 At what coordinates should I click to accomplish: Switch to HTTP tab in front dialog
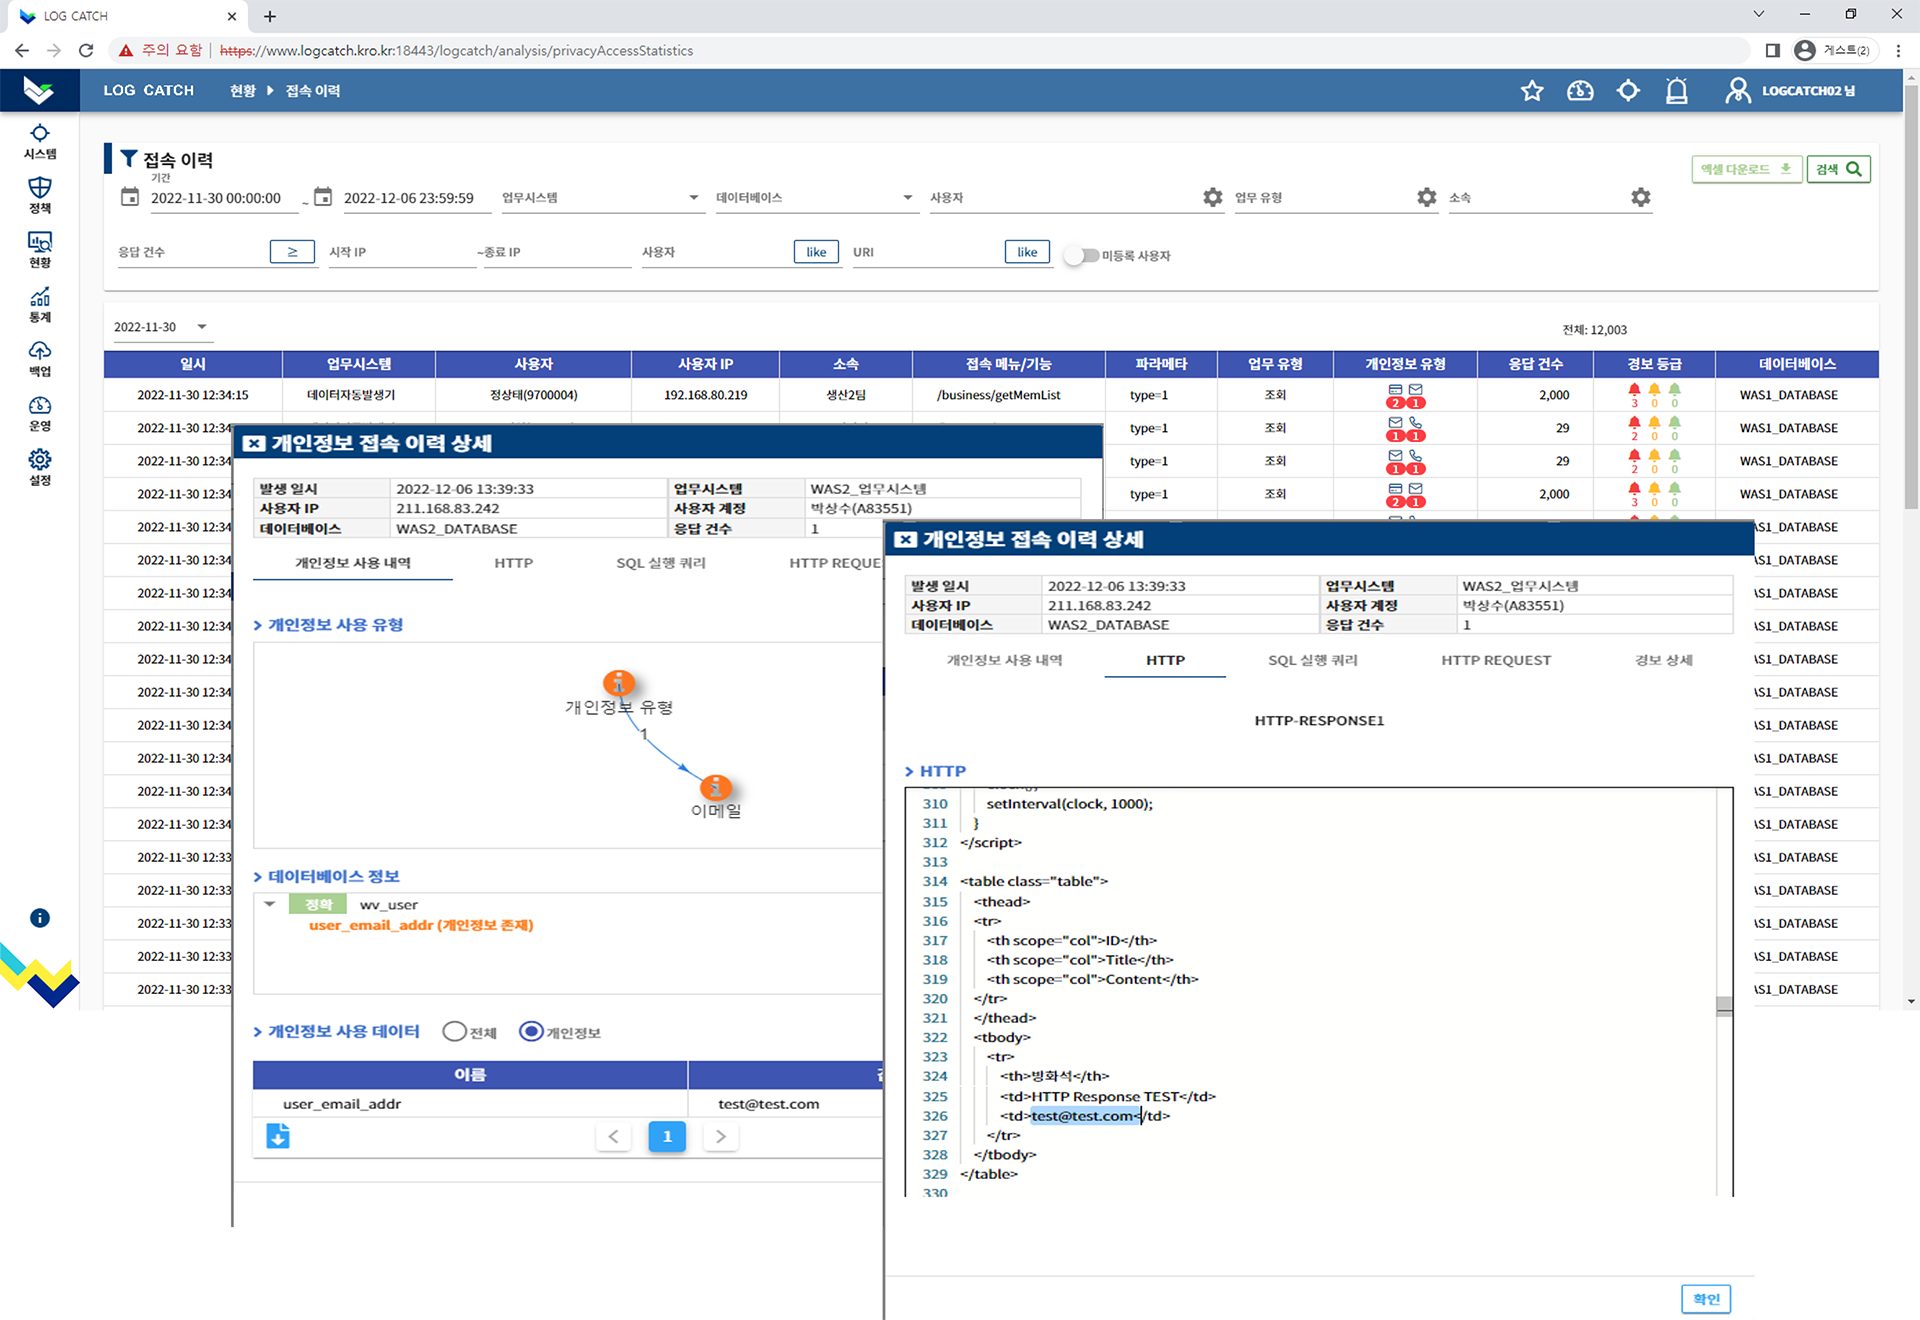tap(1165, 660)
